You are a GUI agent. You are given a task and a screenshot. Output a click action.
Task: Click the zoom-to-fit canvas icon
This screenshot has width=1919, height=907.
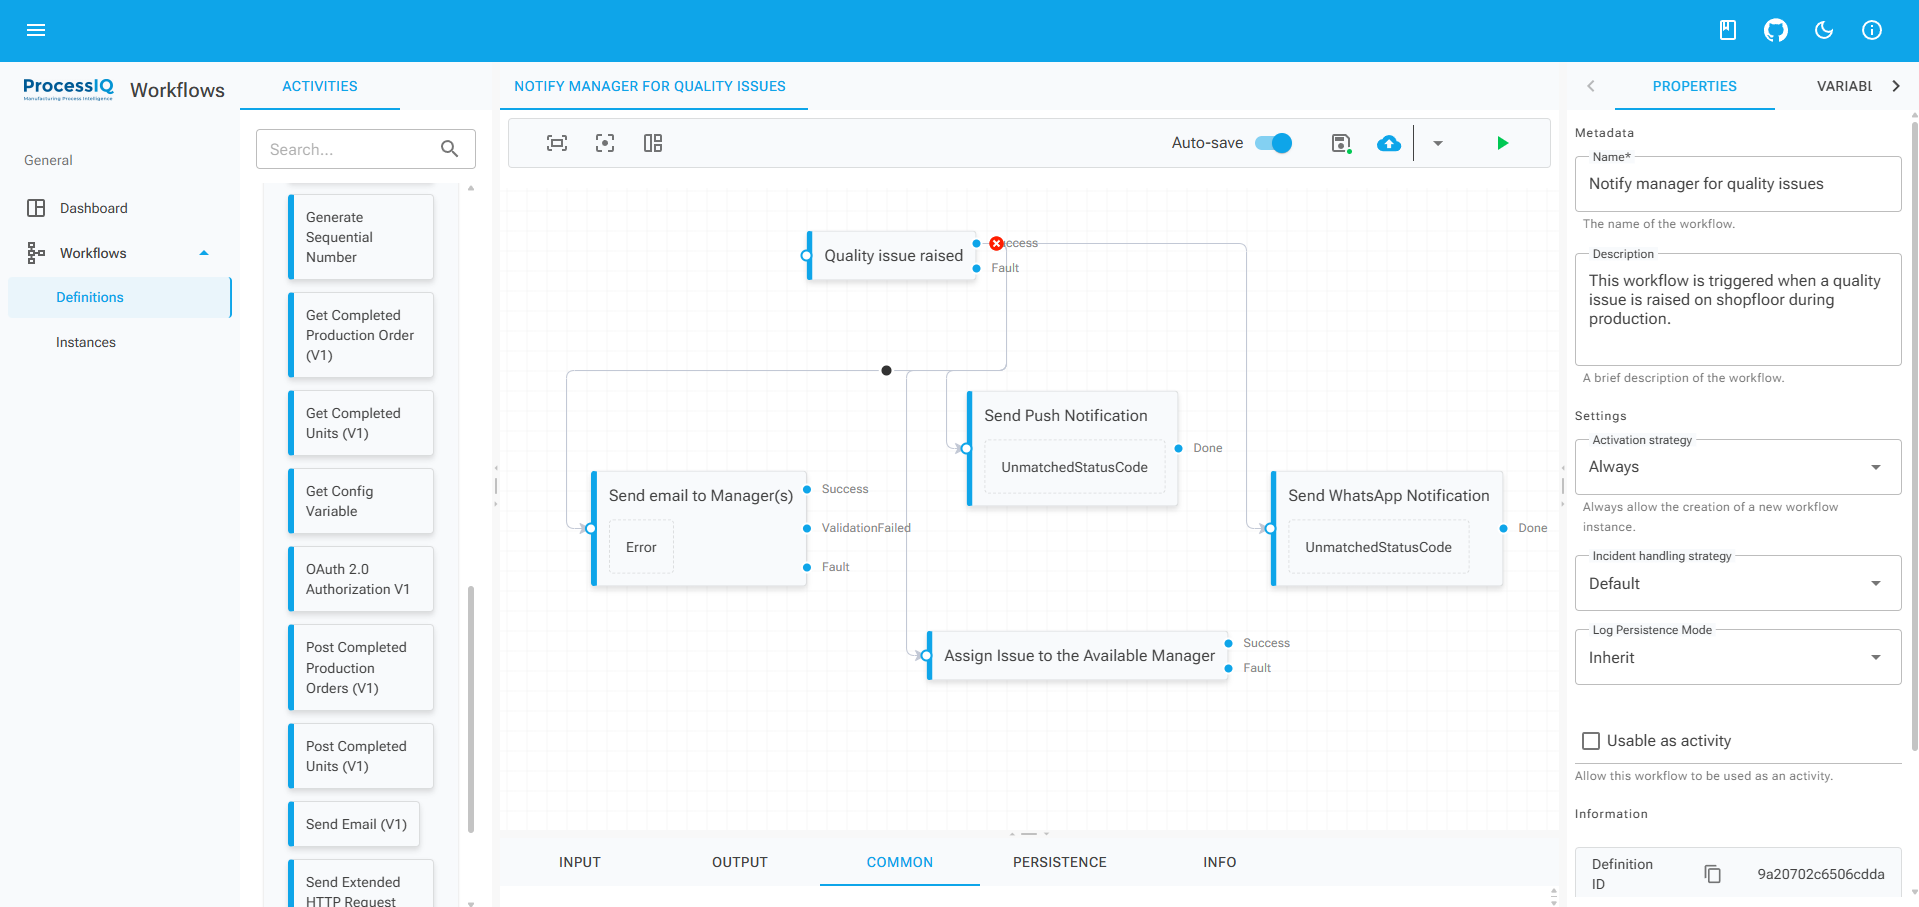click(557, 143)
